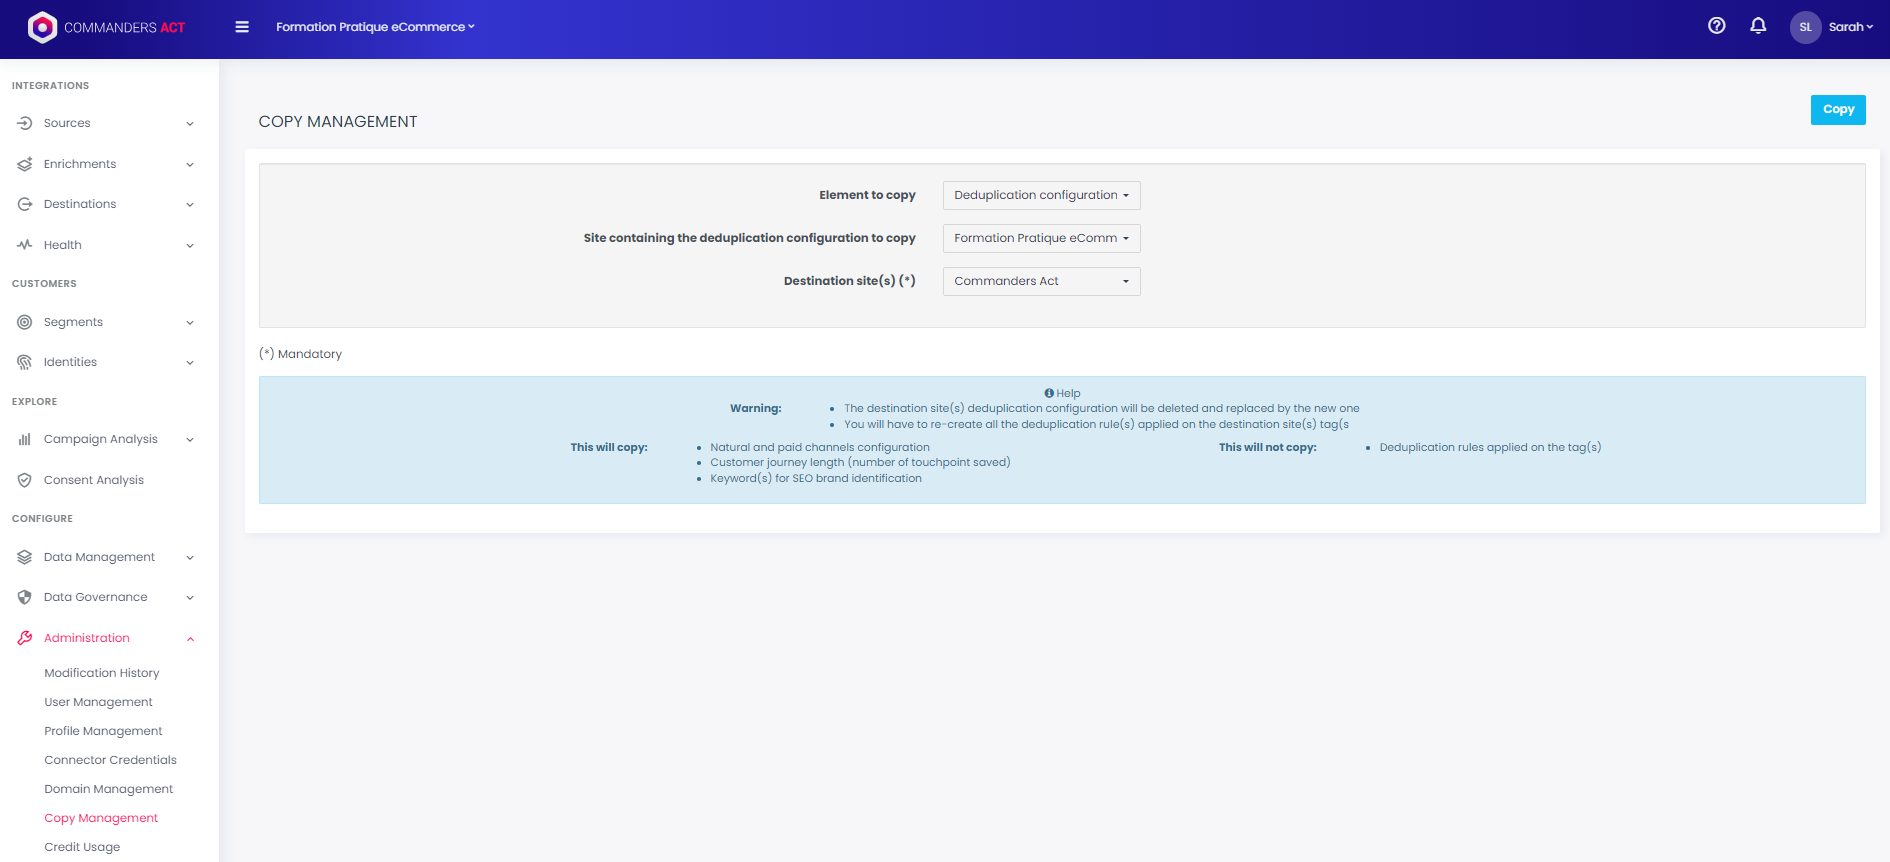Screen dimensions: 1890x862
Task: Open the source site dropdown
Action: (1041, 238)
